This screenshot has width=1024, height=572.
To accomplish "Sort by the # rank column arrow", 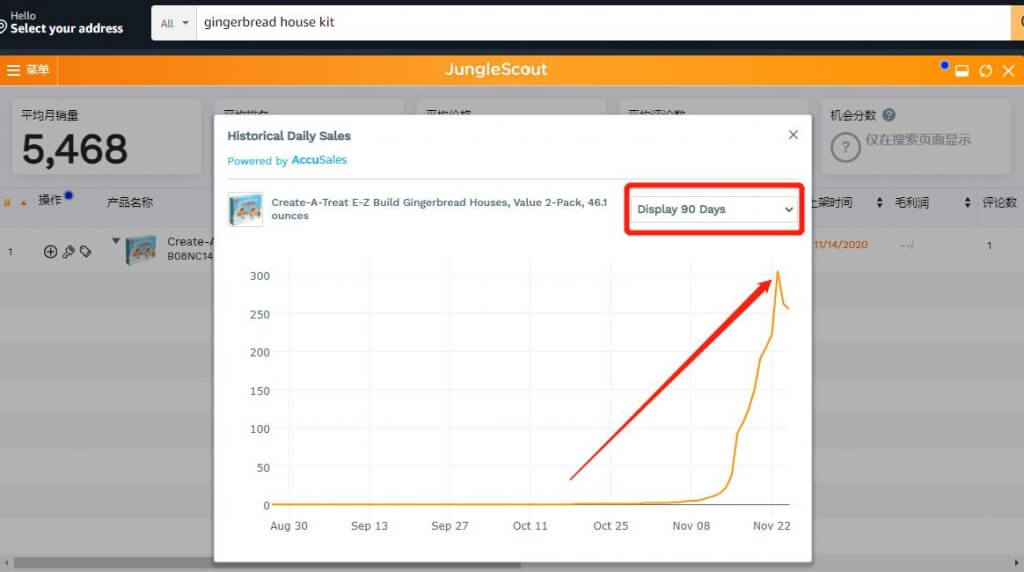I will [24, 203].
